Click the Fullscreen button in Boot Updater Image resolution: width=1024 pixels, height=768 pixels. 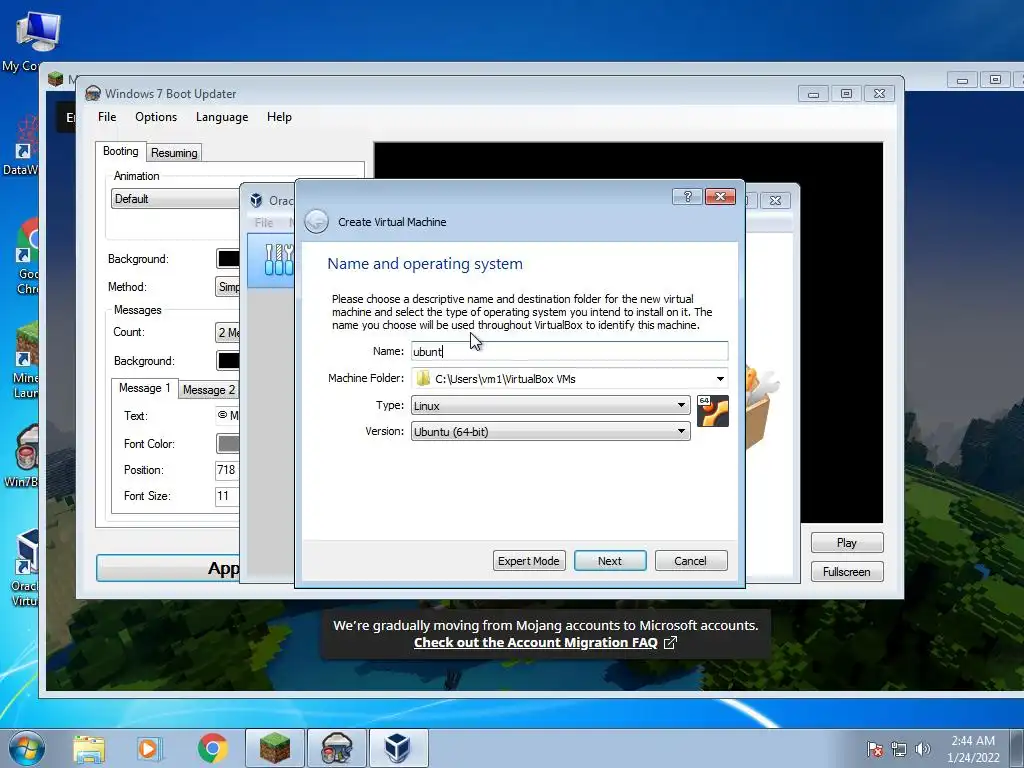[847, 572]
